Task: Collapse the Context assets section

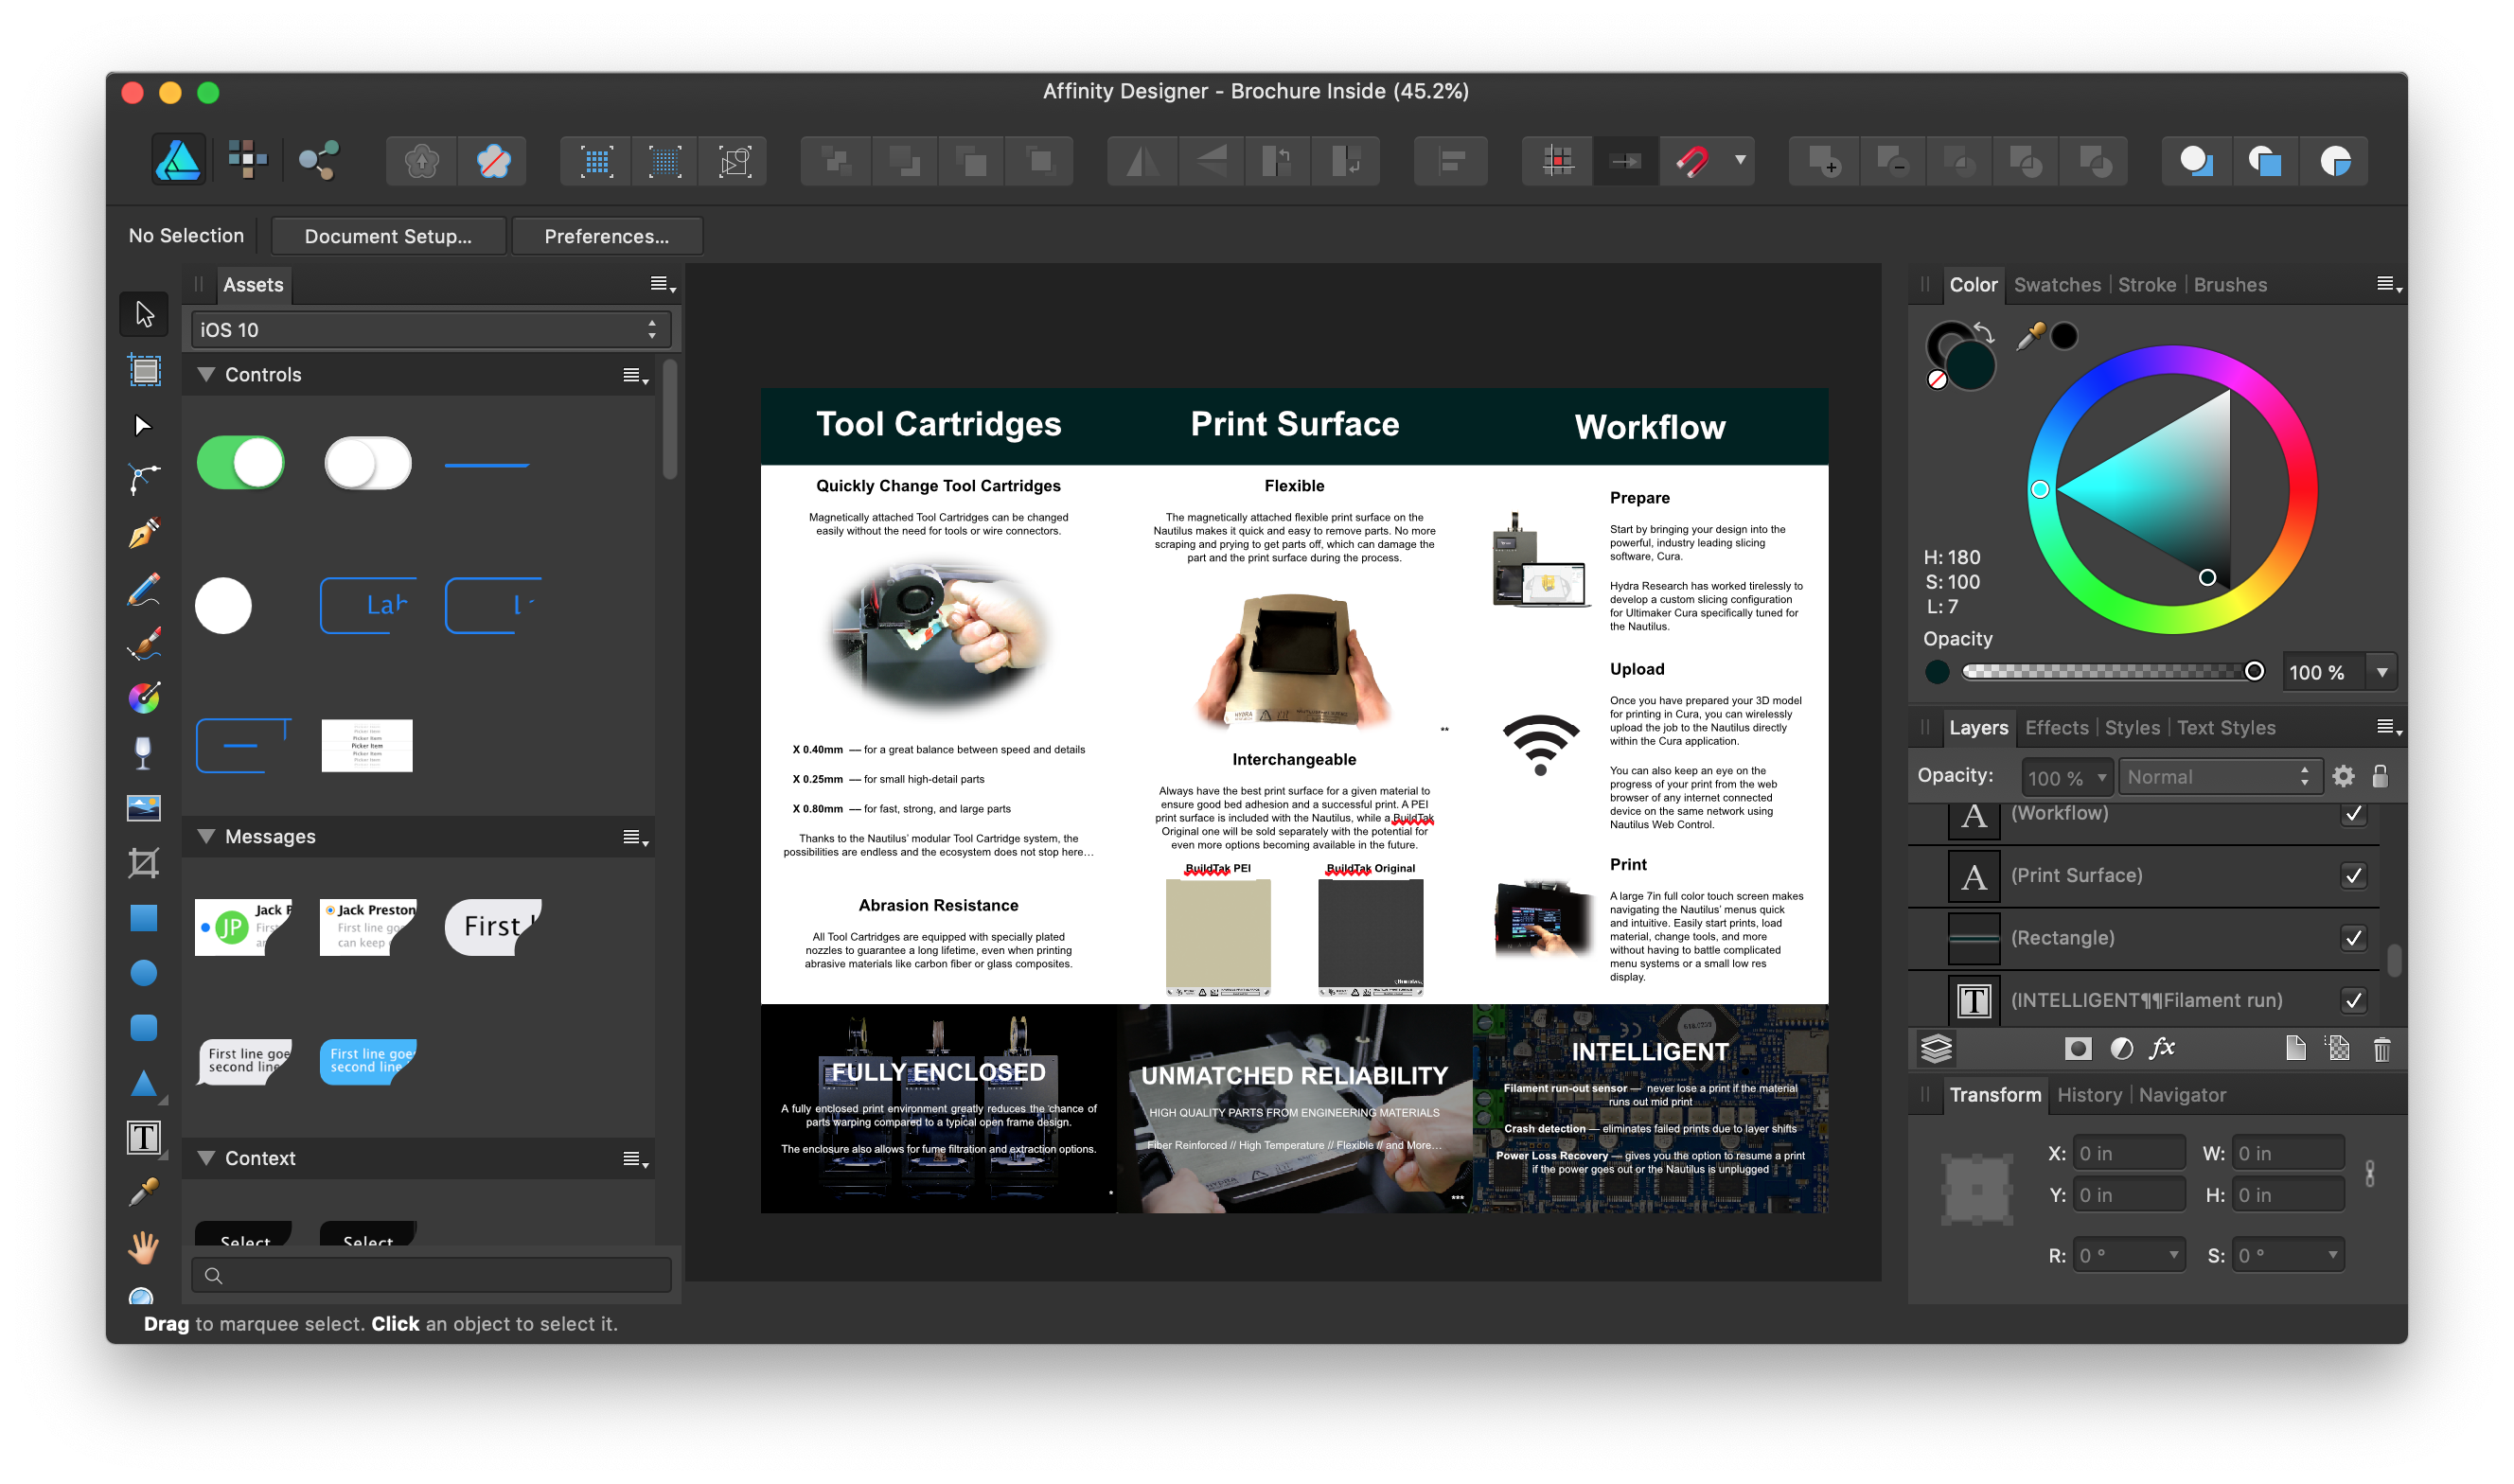Action: [x=206, y=1158]
